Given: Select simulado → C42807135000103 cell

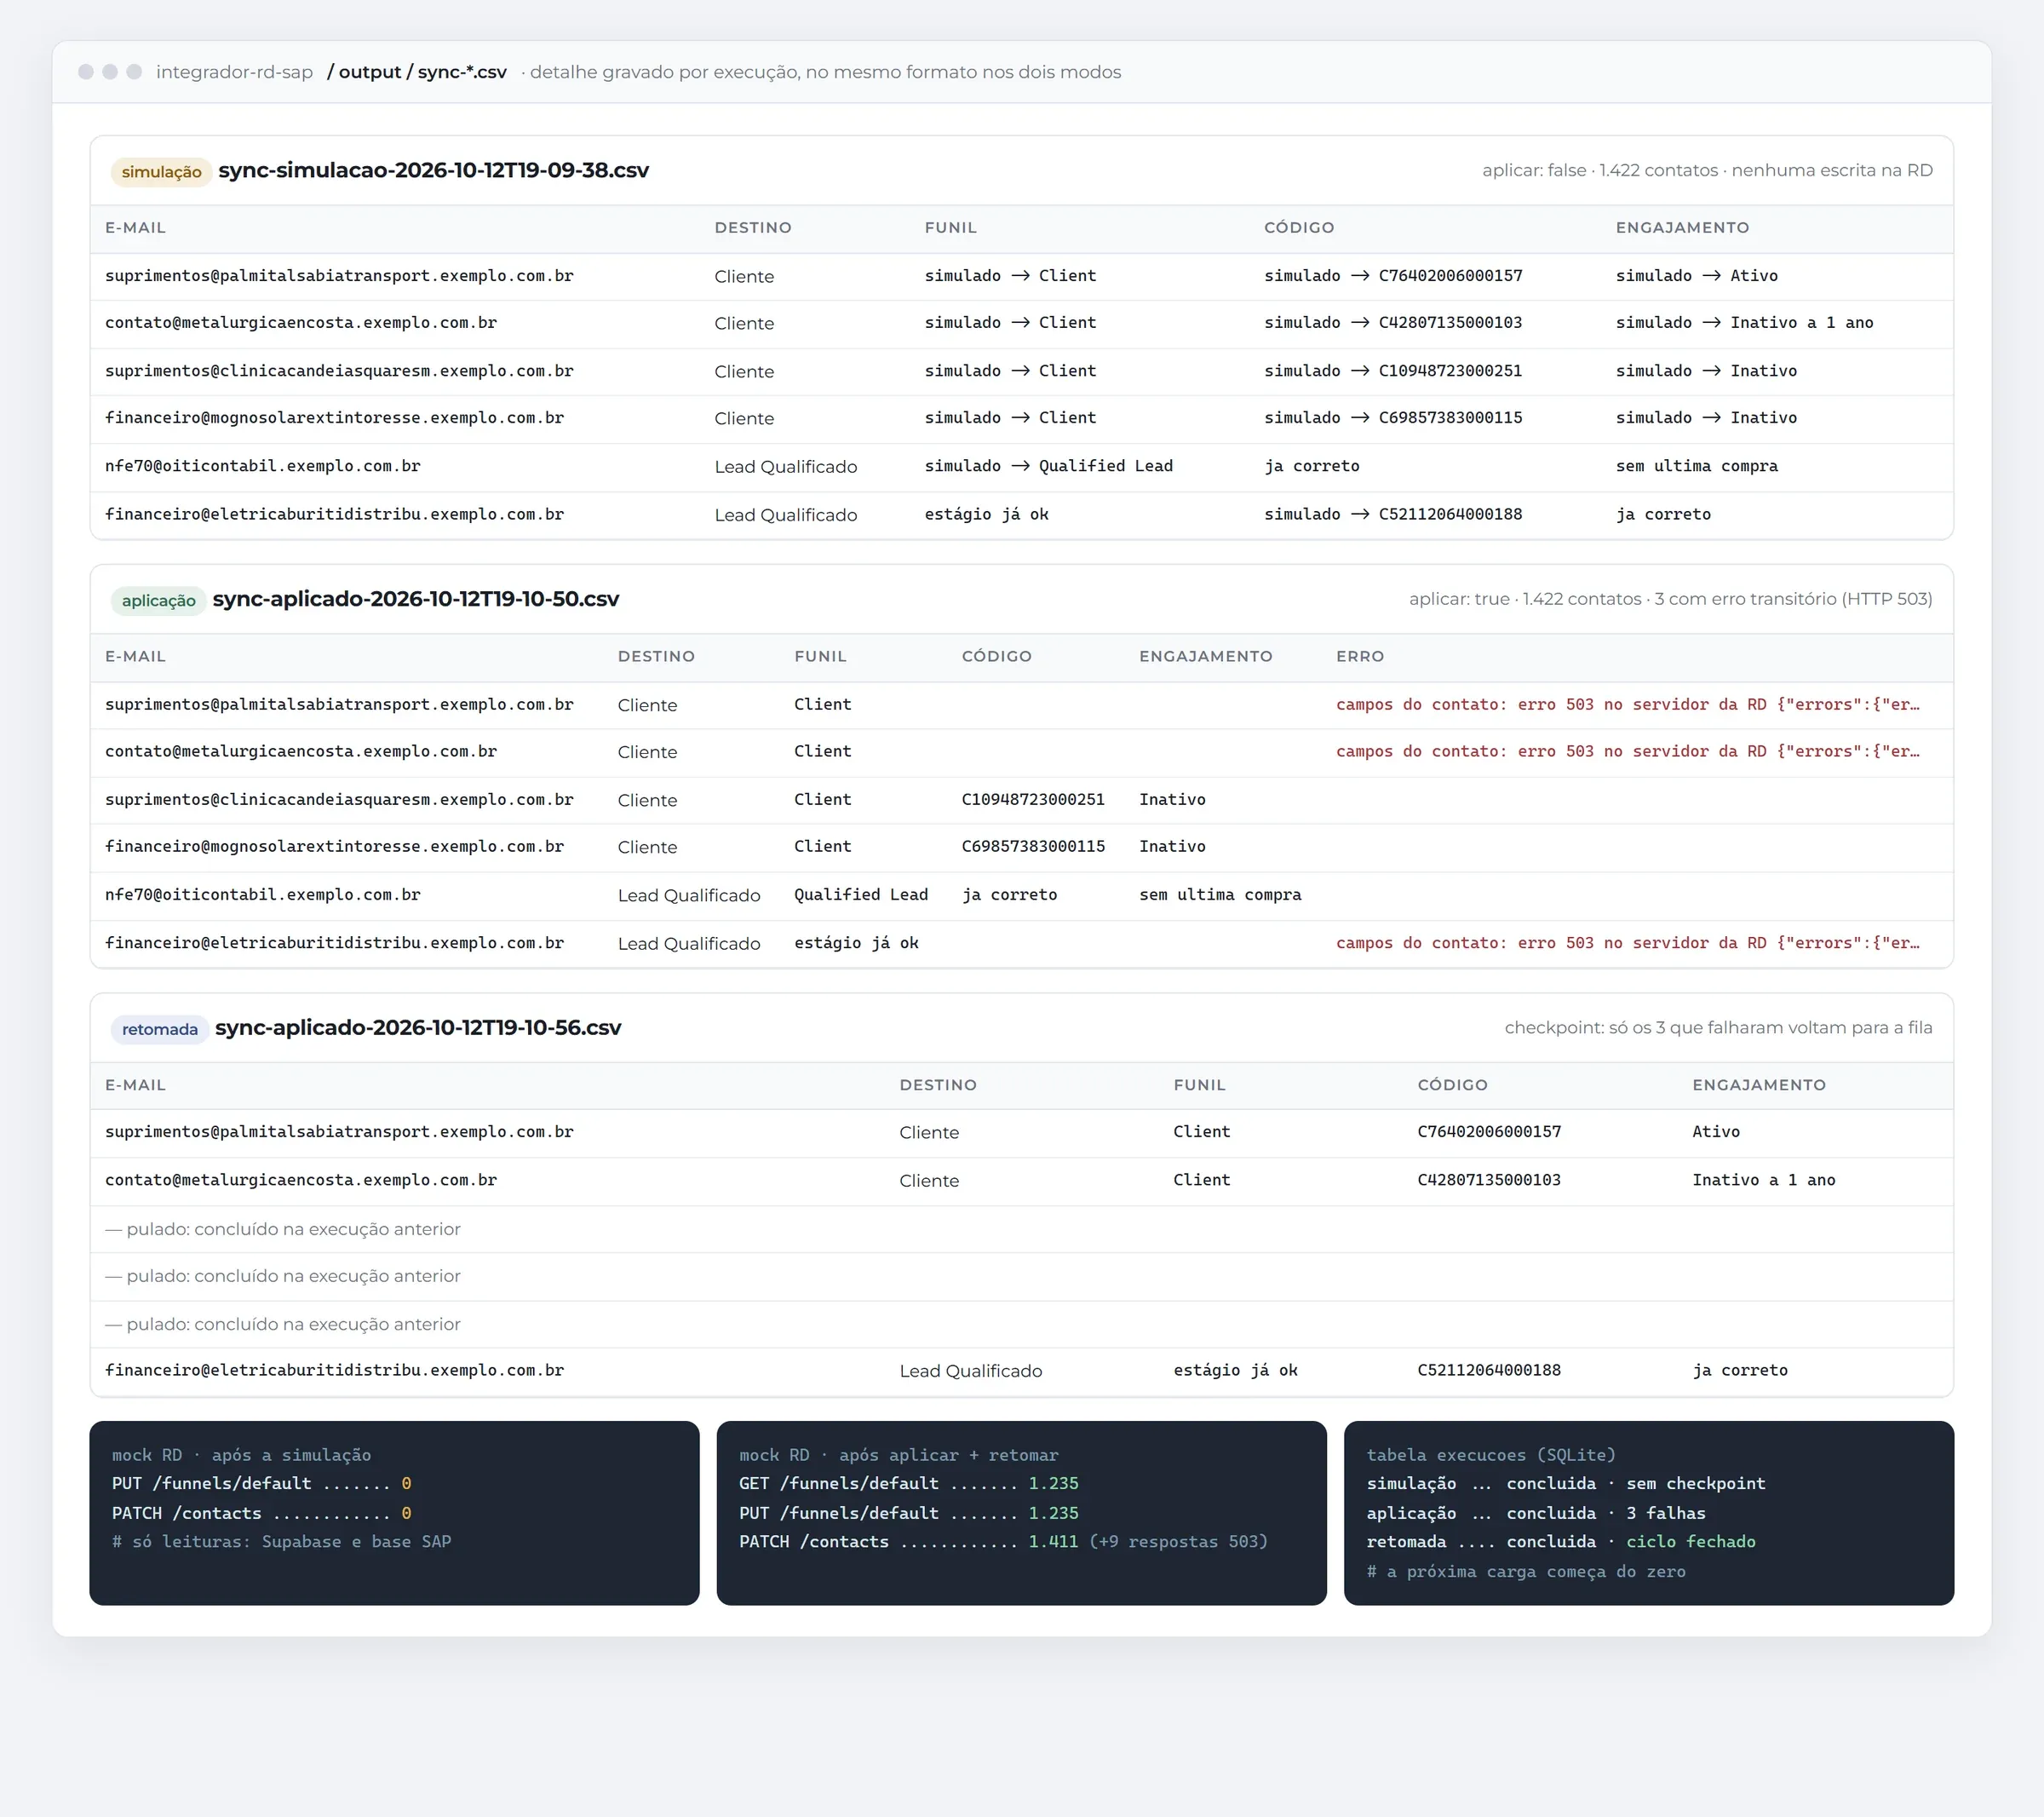Looking at the screenshot, I should [1393, 323].
